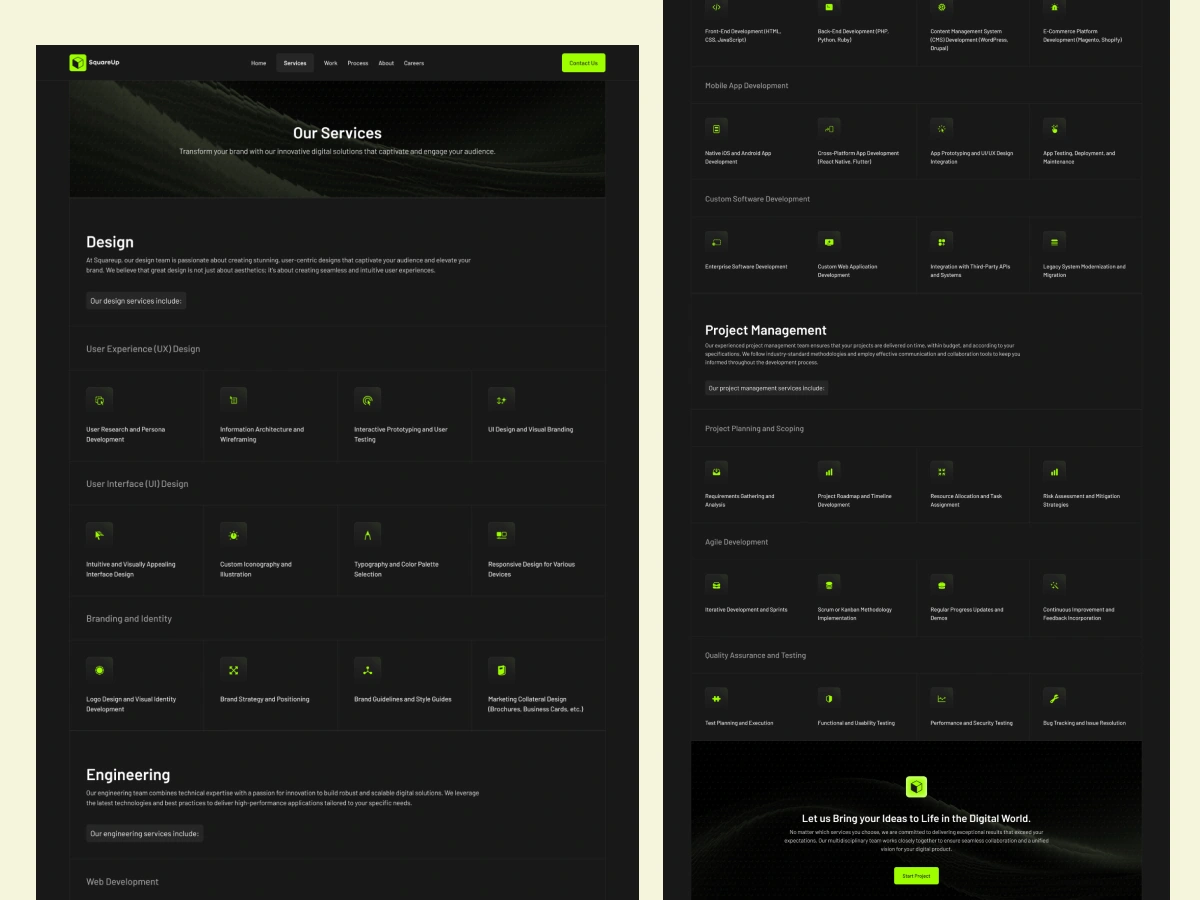Click the User Research and Persona Development icon

coord(99,400)
